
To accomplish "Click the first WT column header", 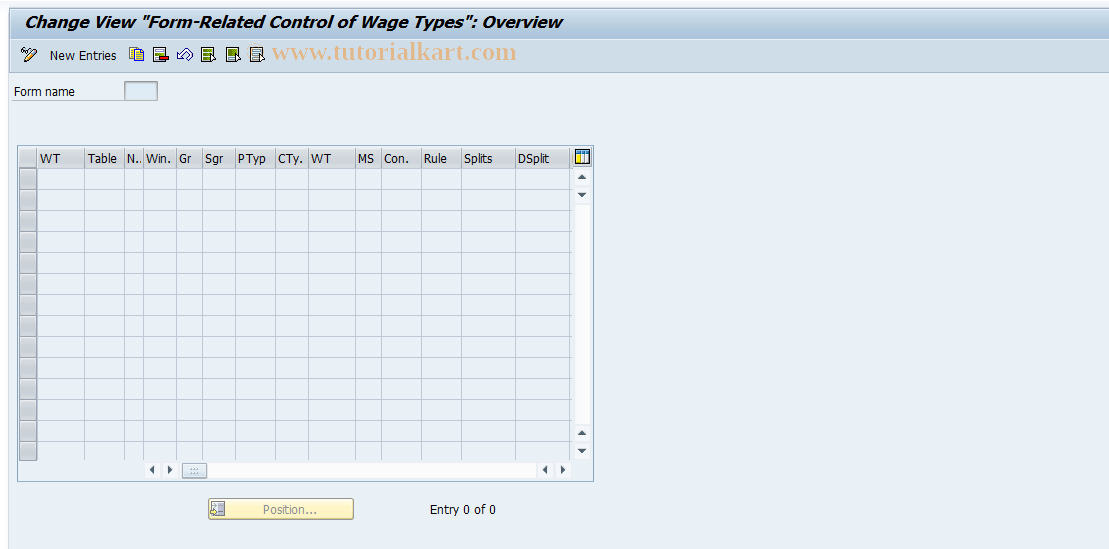I will coord(61,158).
